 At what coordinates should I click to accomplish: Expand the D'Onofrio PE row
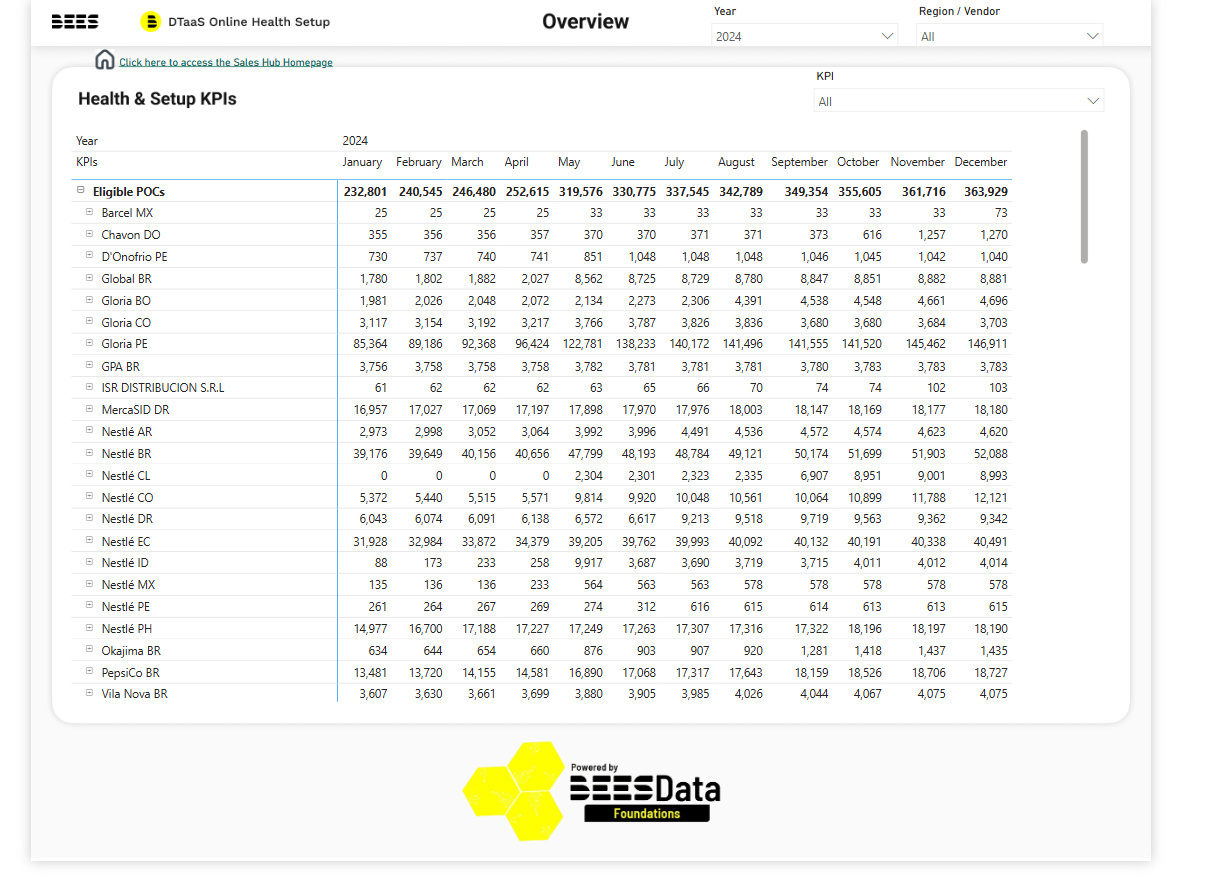point(89,256)
